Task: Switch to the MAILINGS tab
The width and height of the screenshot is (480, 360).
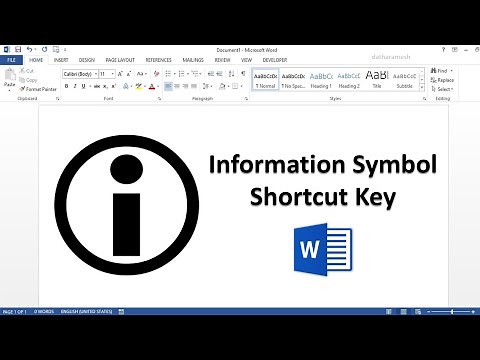Action: click(x=193, y=60)
